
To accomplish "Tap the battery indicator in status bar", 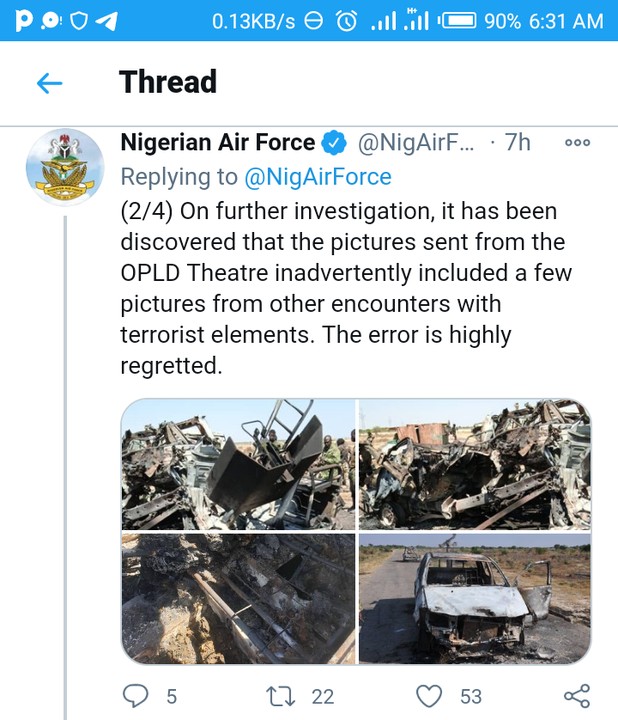I will point(456,20).
